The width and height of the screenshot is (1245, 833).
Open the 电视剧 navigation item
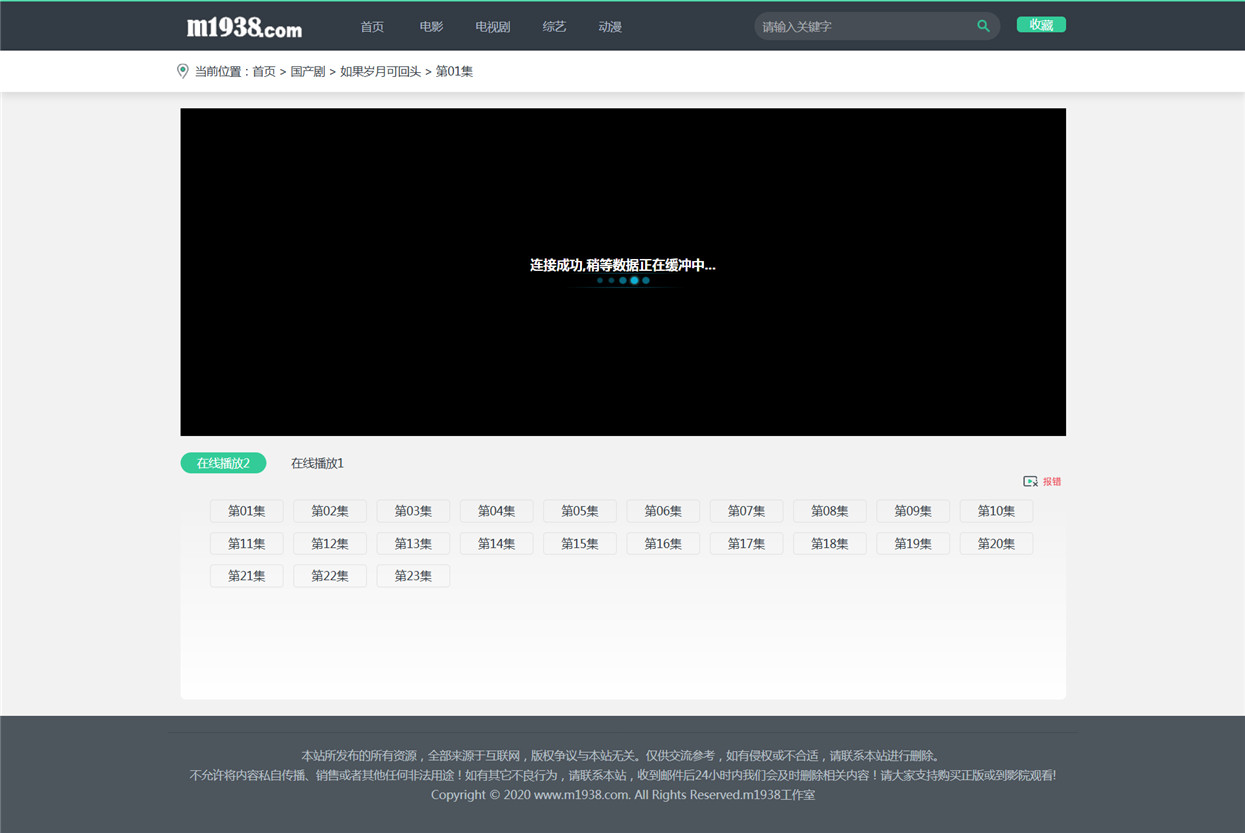pyautogui.click(x=493, y=27)
